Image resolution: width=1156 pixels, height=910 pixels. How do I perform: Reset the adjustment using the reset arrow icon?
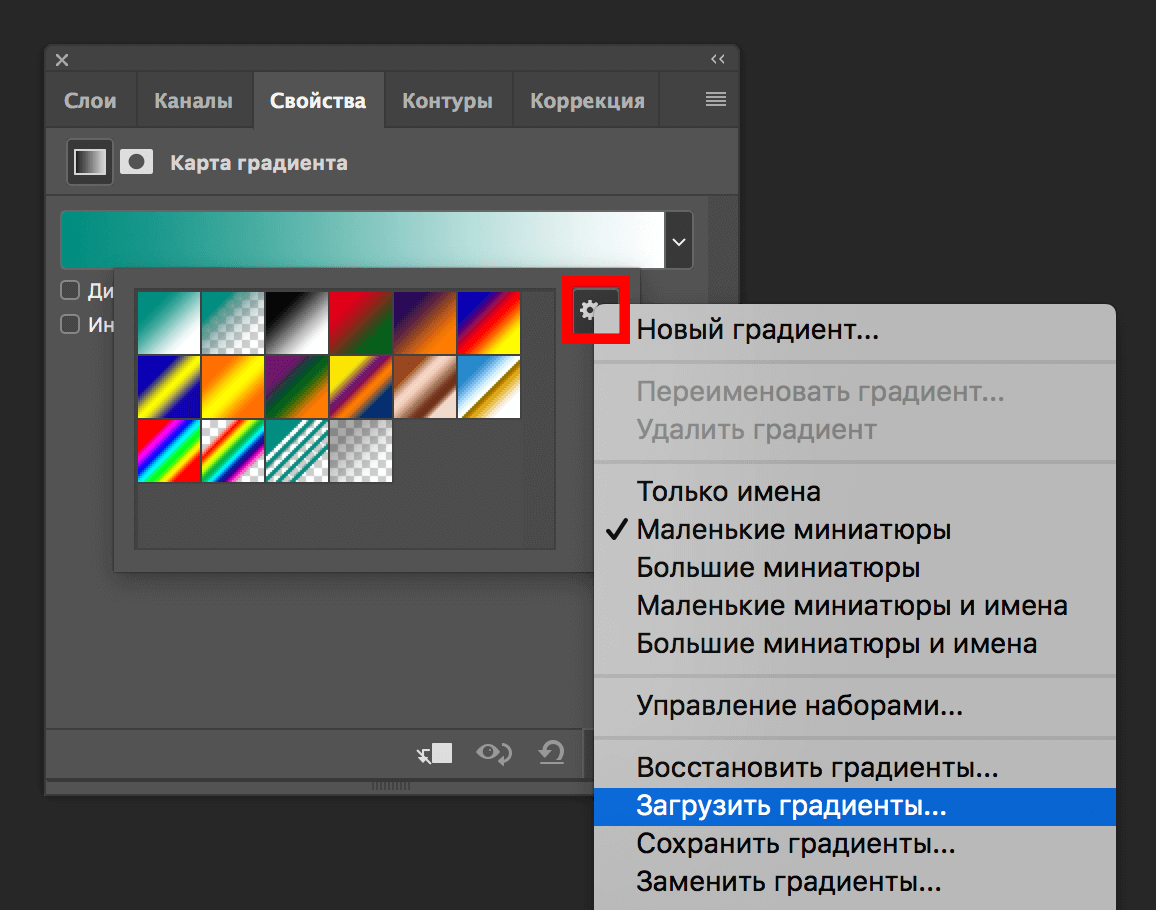[x=551, y=753]
